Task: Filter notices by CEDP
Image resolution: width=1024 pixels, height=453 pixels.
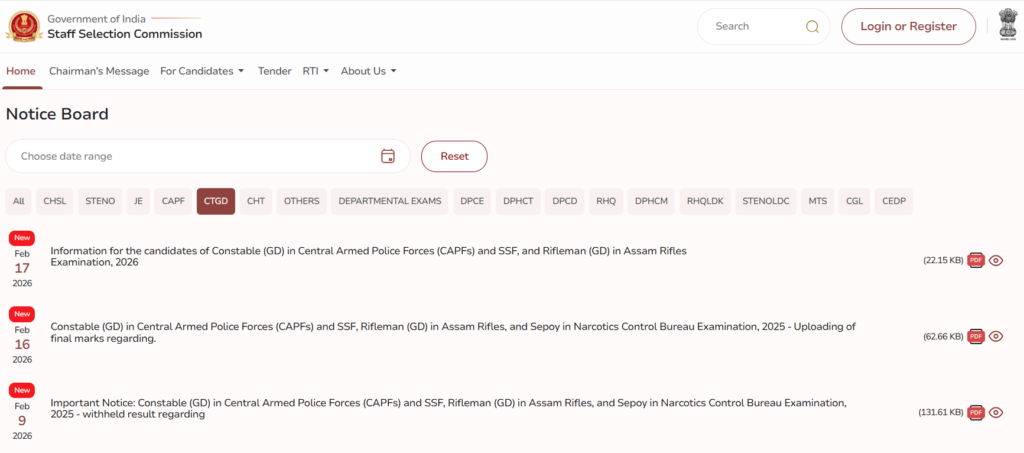Action: coord(894,202)
